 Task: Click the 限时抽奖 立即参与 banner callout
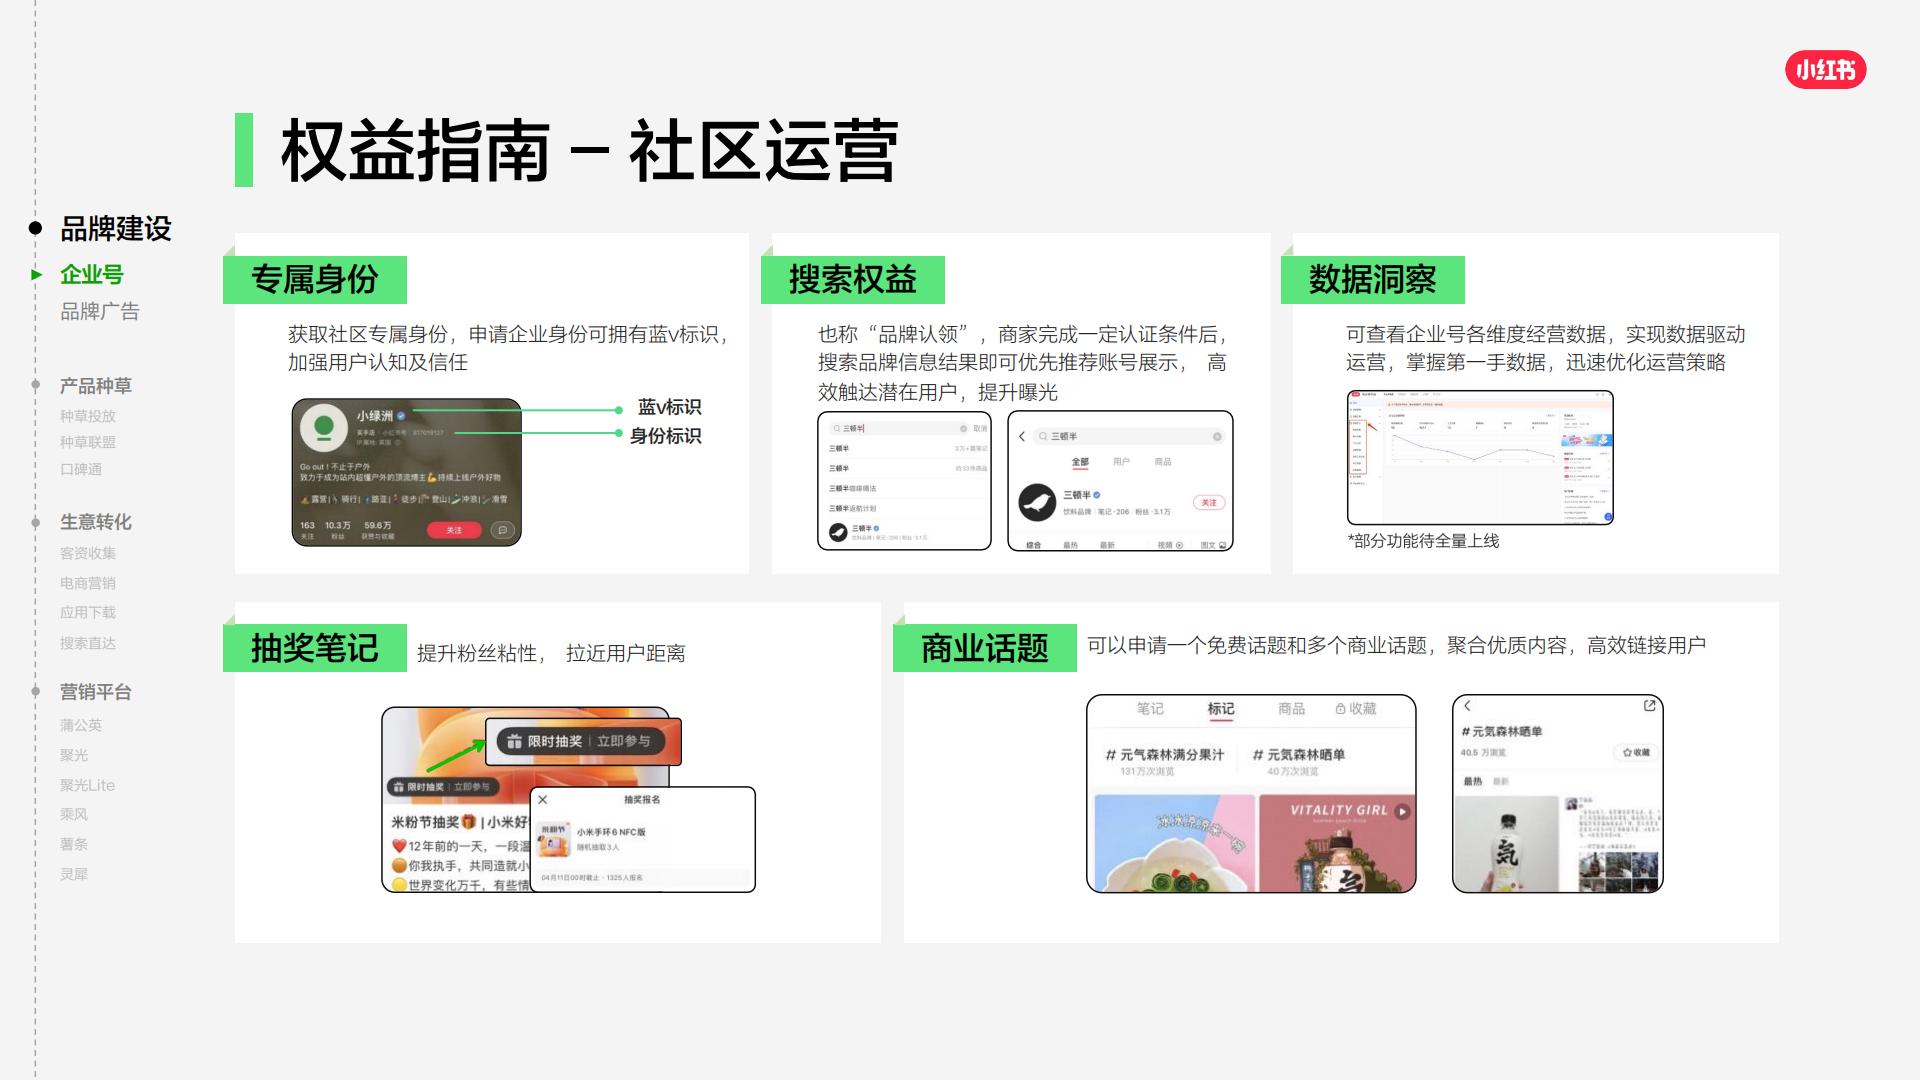coord(583,741)
